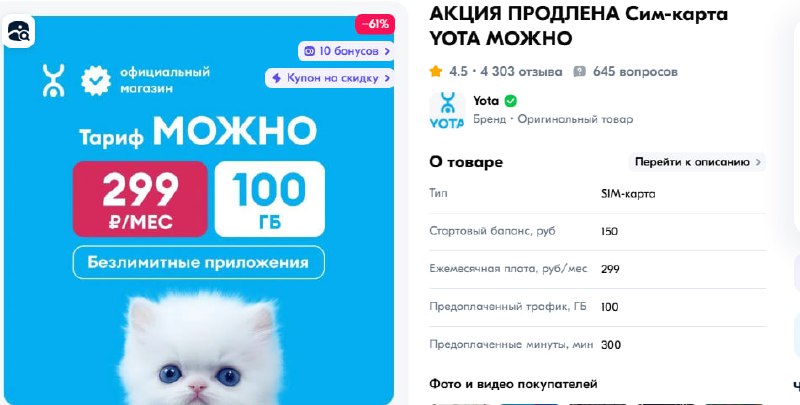
Task: Click the Yota brand logo thumbnail
Action: point(447,110)
